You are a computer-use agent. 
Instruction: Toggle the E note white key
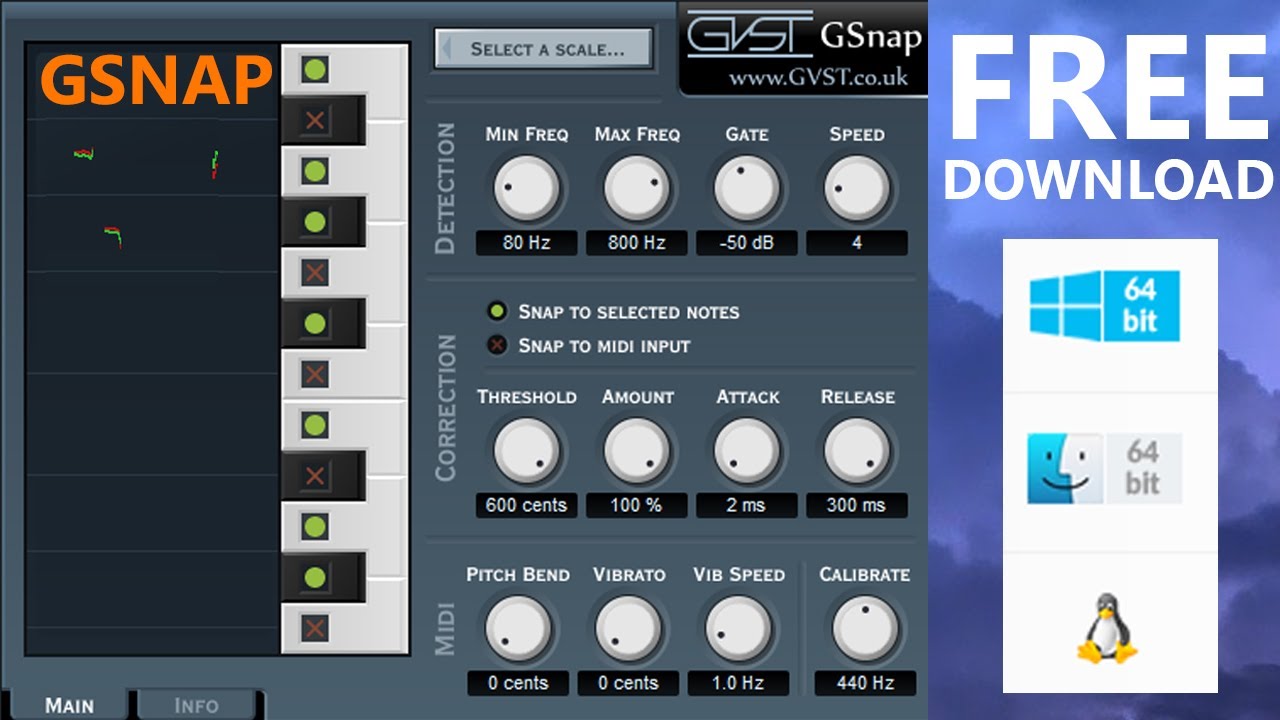pyautogui.click(x=315, y=425)
